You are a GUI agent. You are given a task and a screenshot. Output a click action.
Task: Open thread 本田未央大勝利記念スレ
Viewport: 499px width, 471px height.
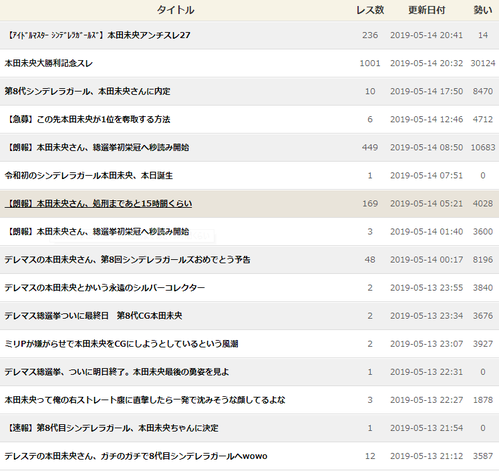click(x=49, y=63)
